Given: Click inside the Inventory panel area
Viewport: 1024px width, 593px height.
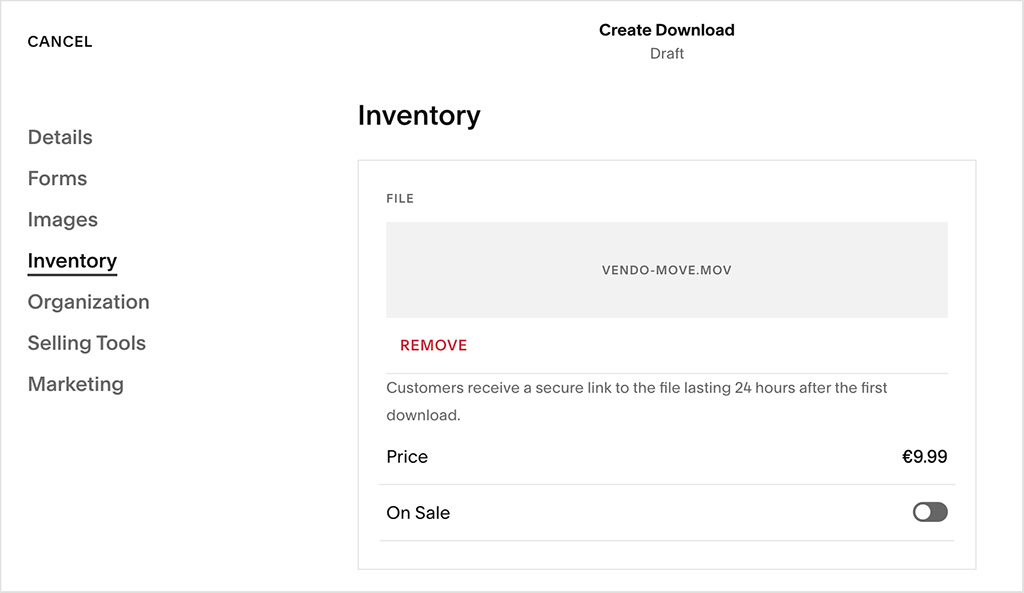Looking at the screenshot, I should click(x=666, y=420).
